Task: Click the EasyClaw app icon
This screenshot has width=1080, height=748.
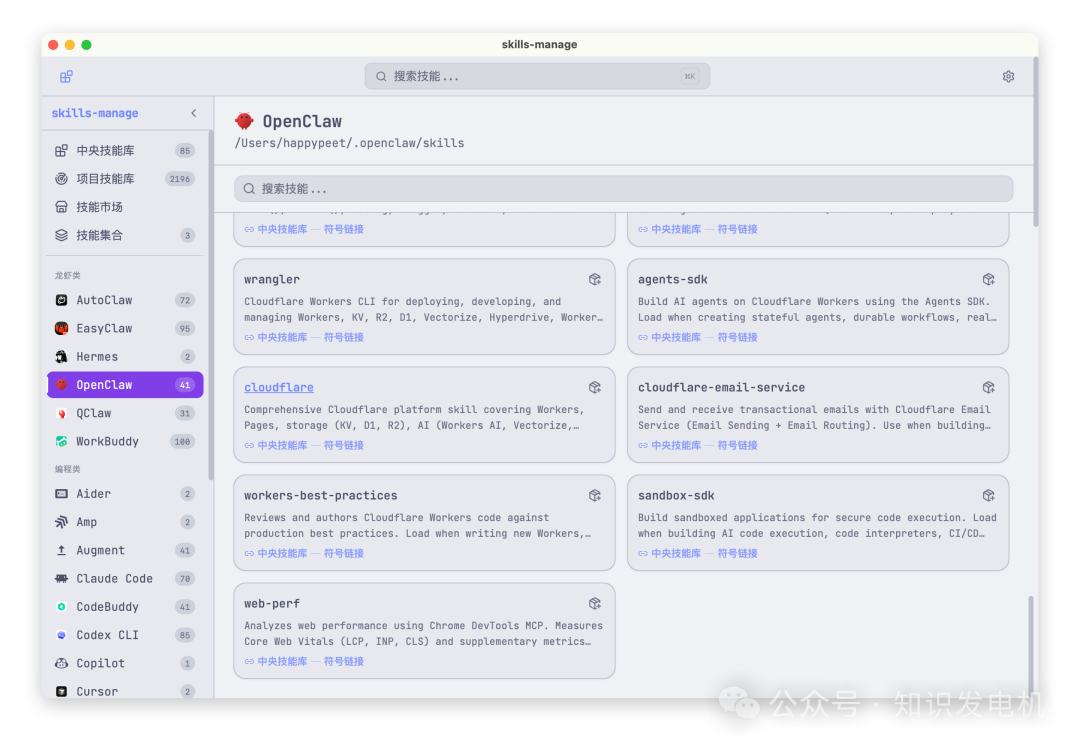Action: click(x=61, y=329)
